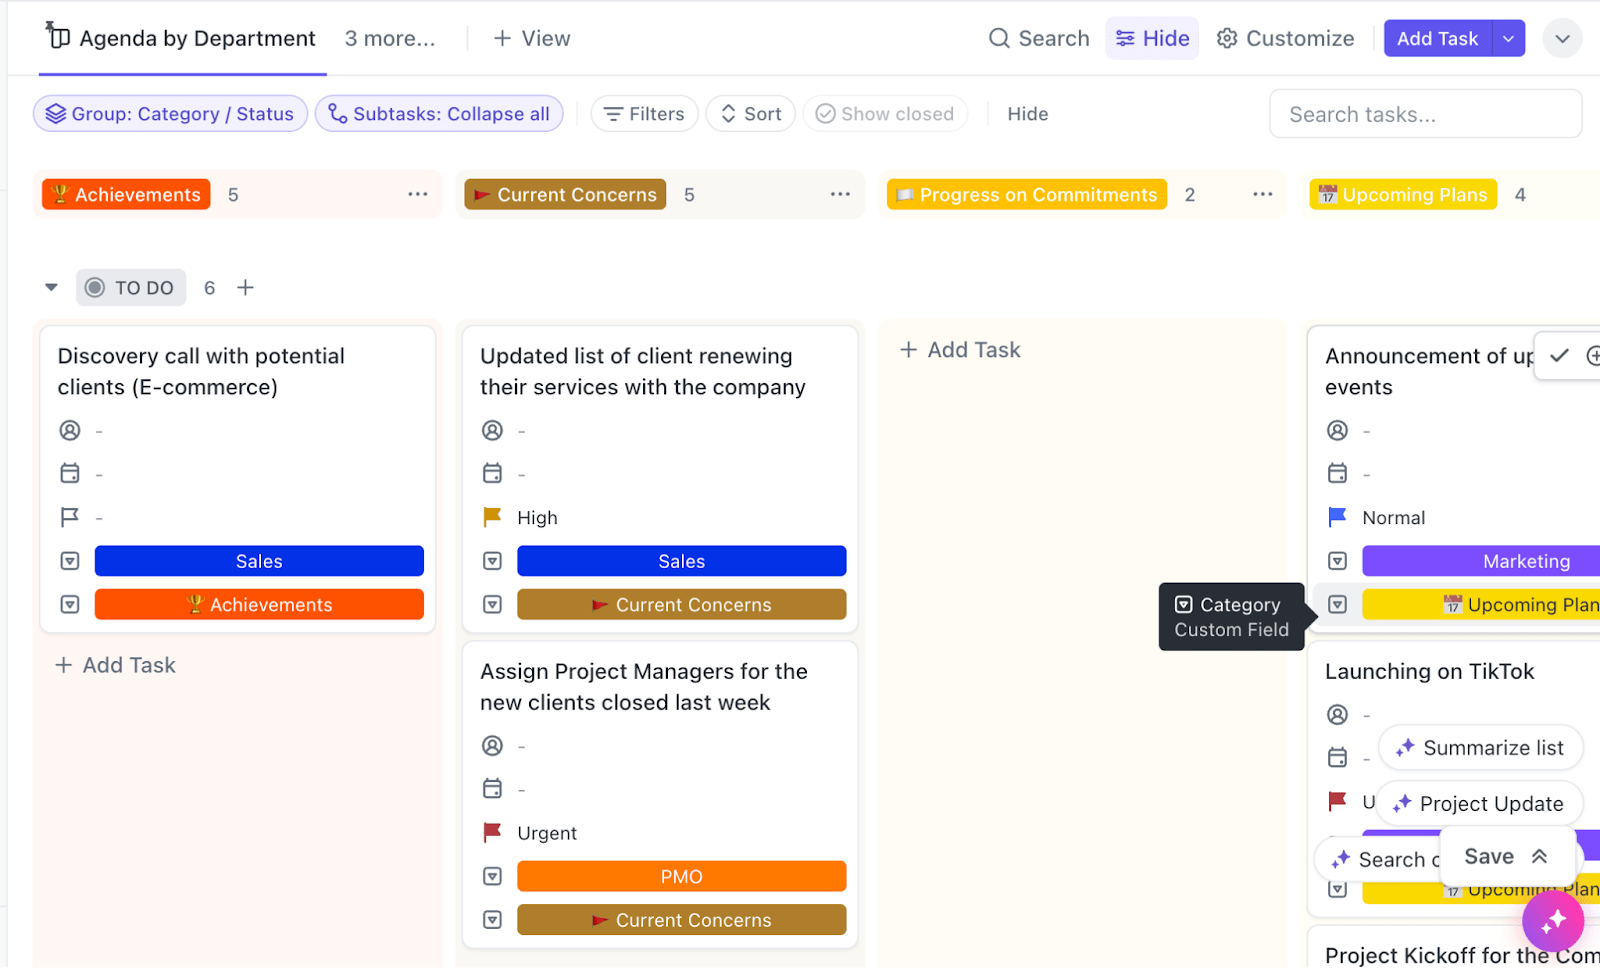Click Project Update AI suggestion
This screenshot has width=1600, height=968.
click(1479, 803)
